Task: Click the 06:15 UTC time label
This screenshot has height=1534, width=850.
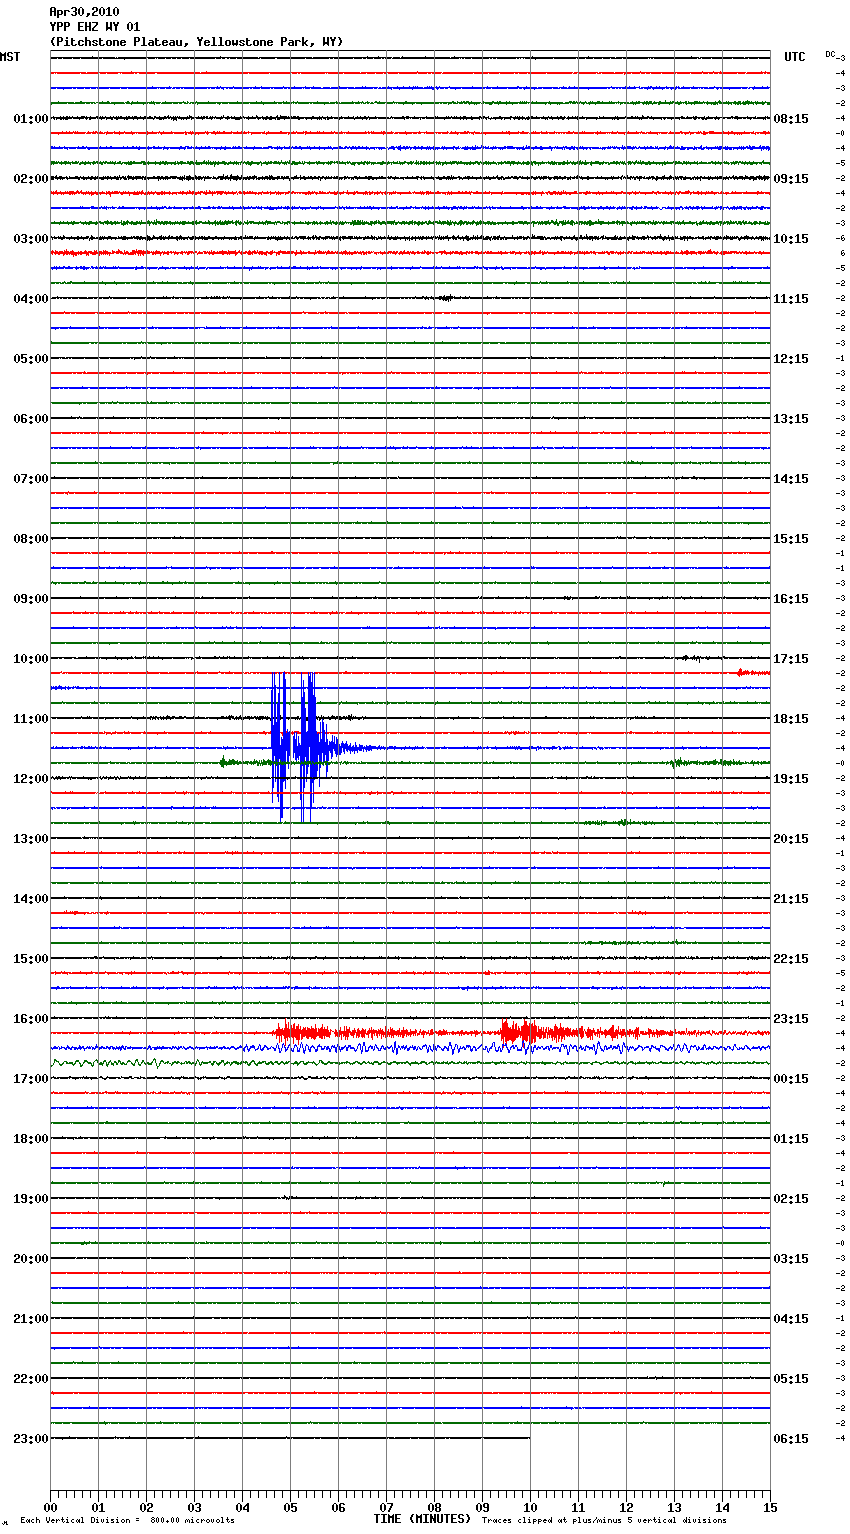Action: coord(791,1439)
